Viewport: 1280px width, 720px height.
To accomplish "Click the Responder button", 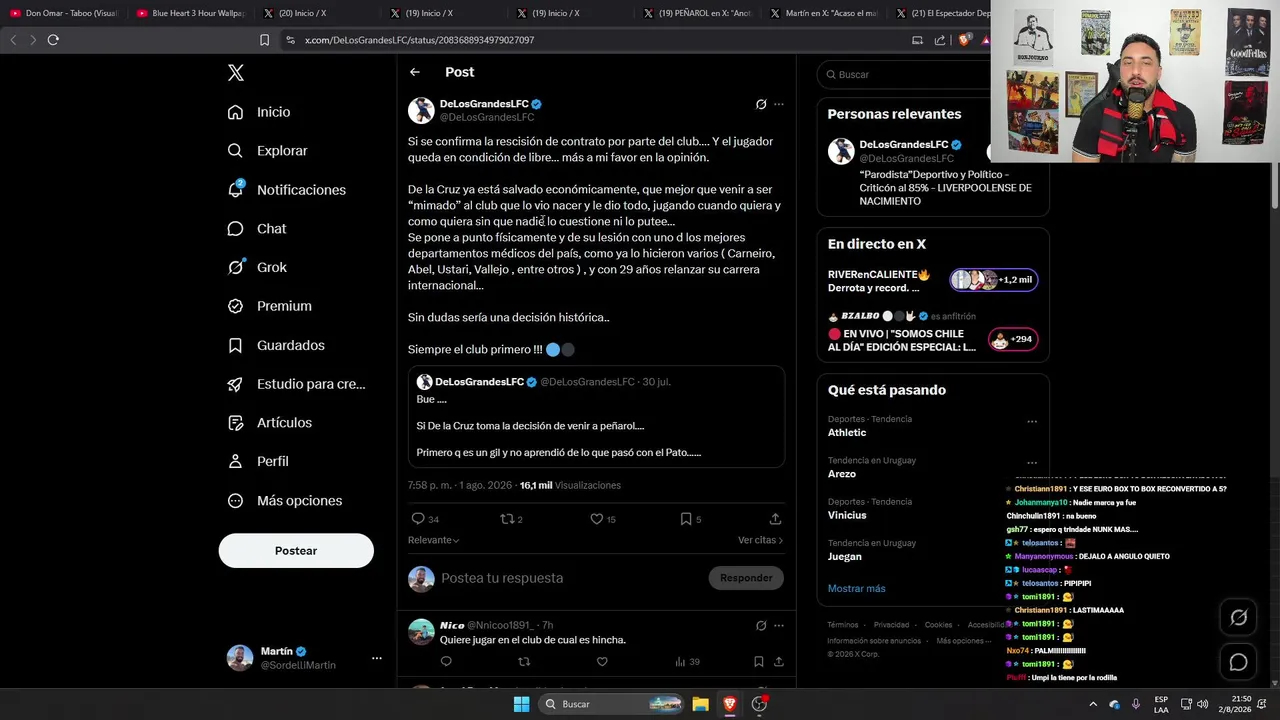I will point(746,578).
